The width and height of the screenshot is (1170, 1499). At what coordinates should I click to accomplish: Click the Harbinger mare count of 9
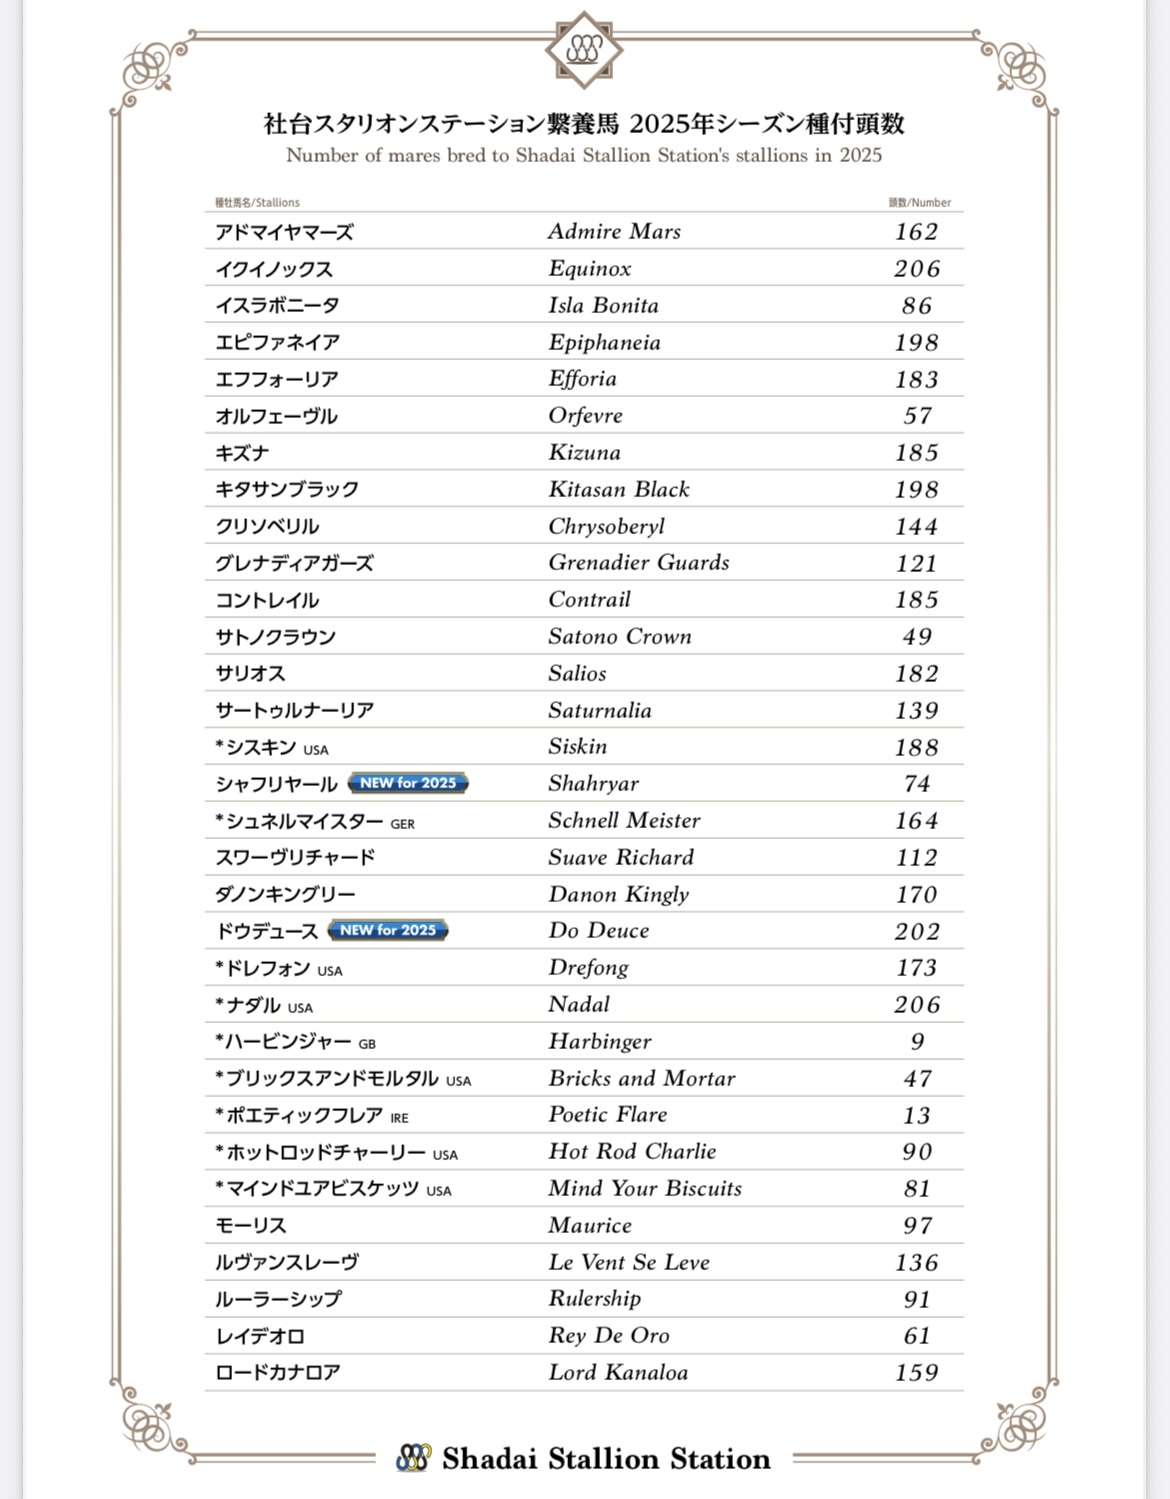917,1041
